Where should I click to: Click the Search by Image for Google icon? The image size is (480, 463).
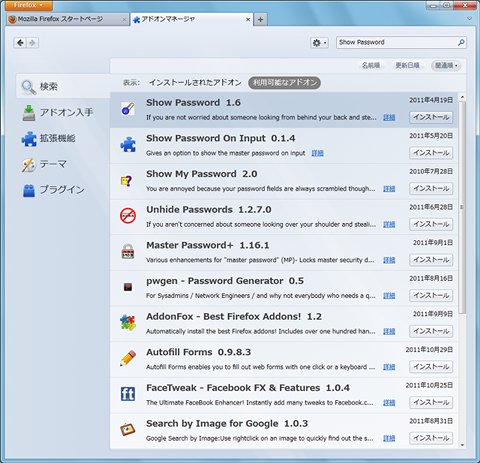point(128,429)
